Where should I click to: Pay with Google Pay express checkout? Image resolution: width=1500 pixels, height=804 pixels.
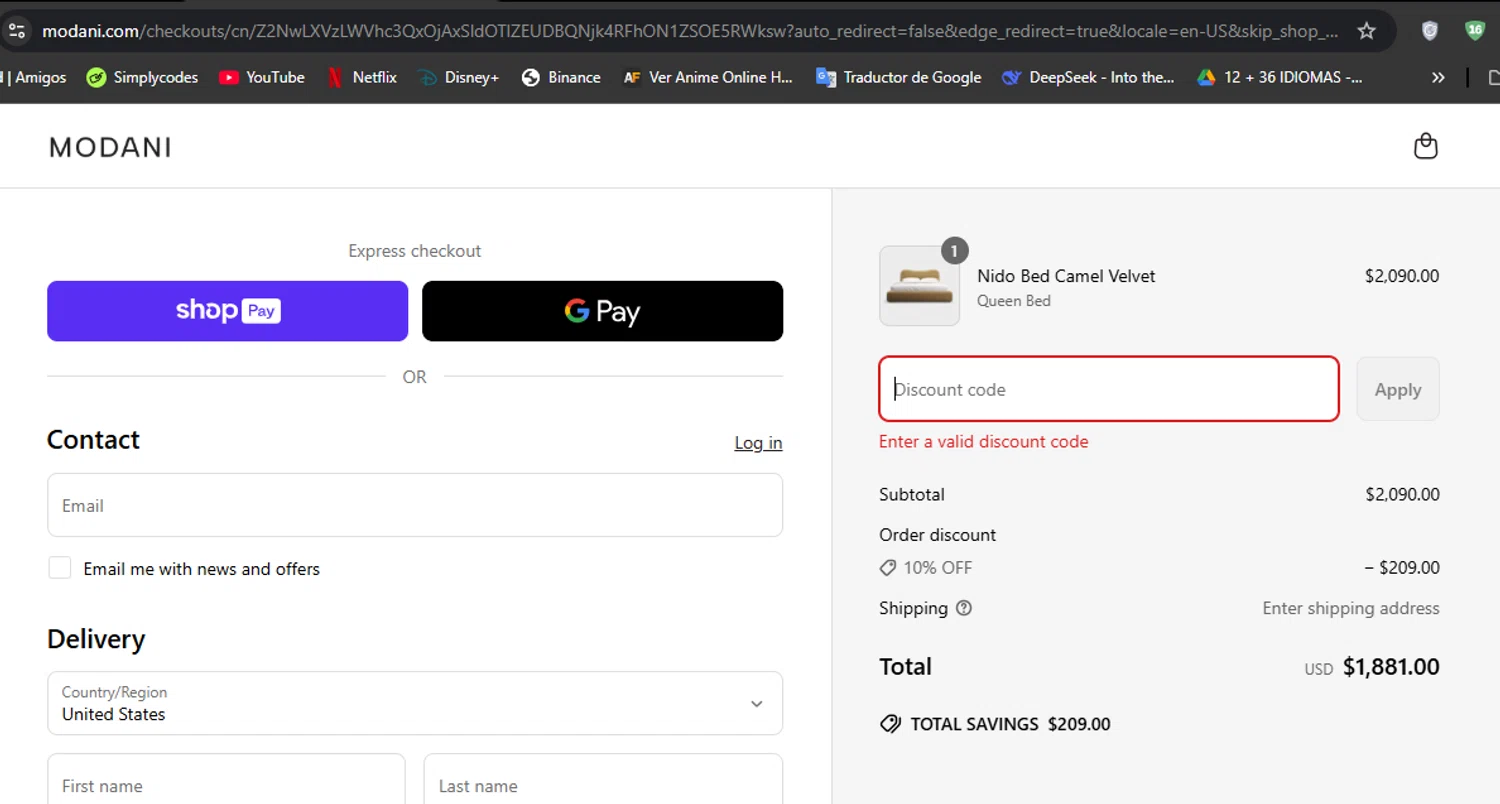(x=602, y=311)
